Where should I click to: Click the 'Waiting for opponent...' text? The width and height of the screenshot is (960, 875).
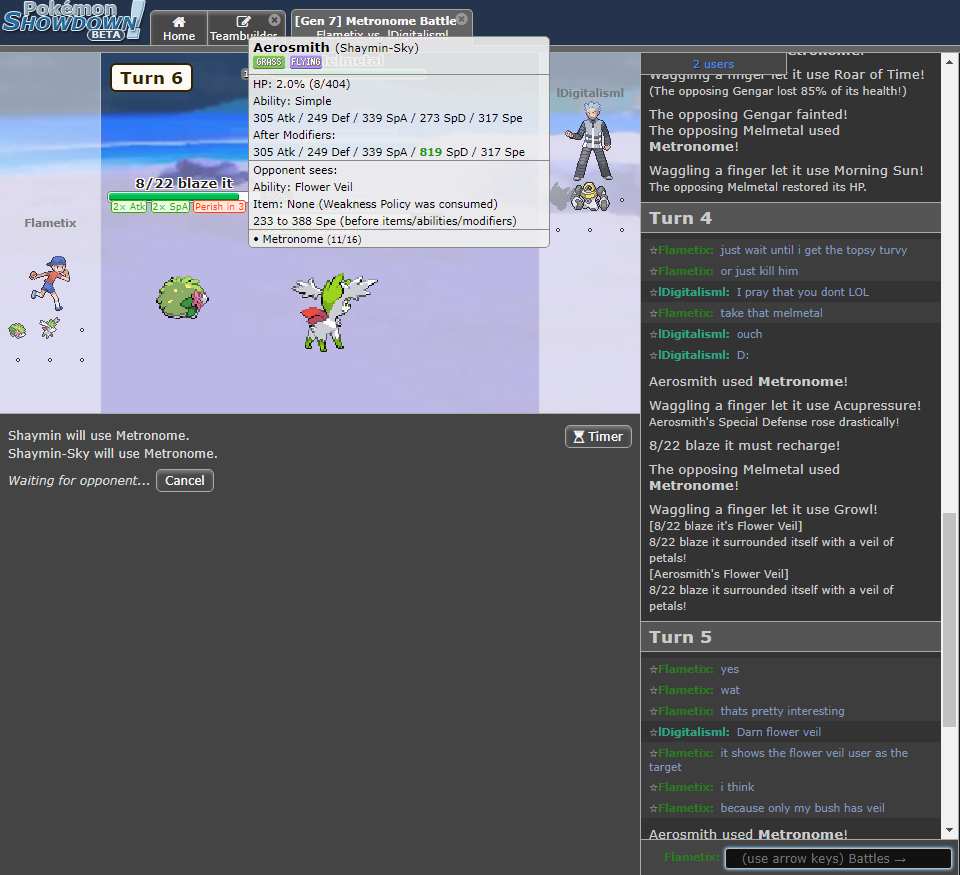[x=79, y=481]
